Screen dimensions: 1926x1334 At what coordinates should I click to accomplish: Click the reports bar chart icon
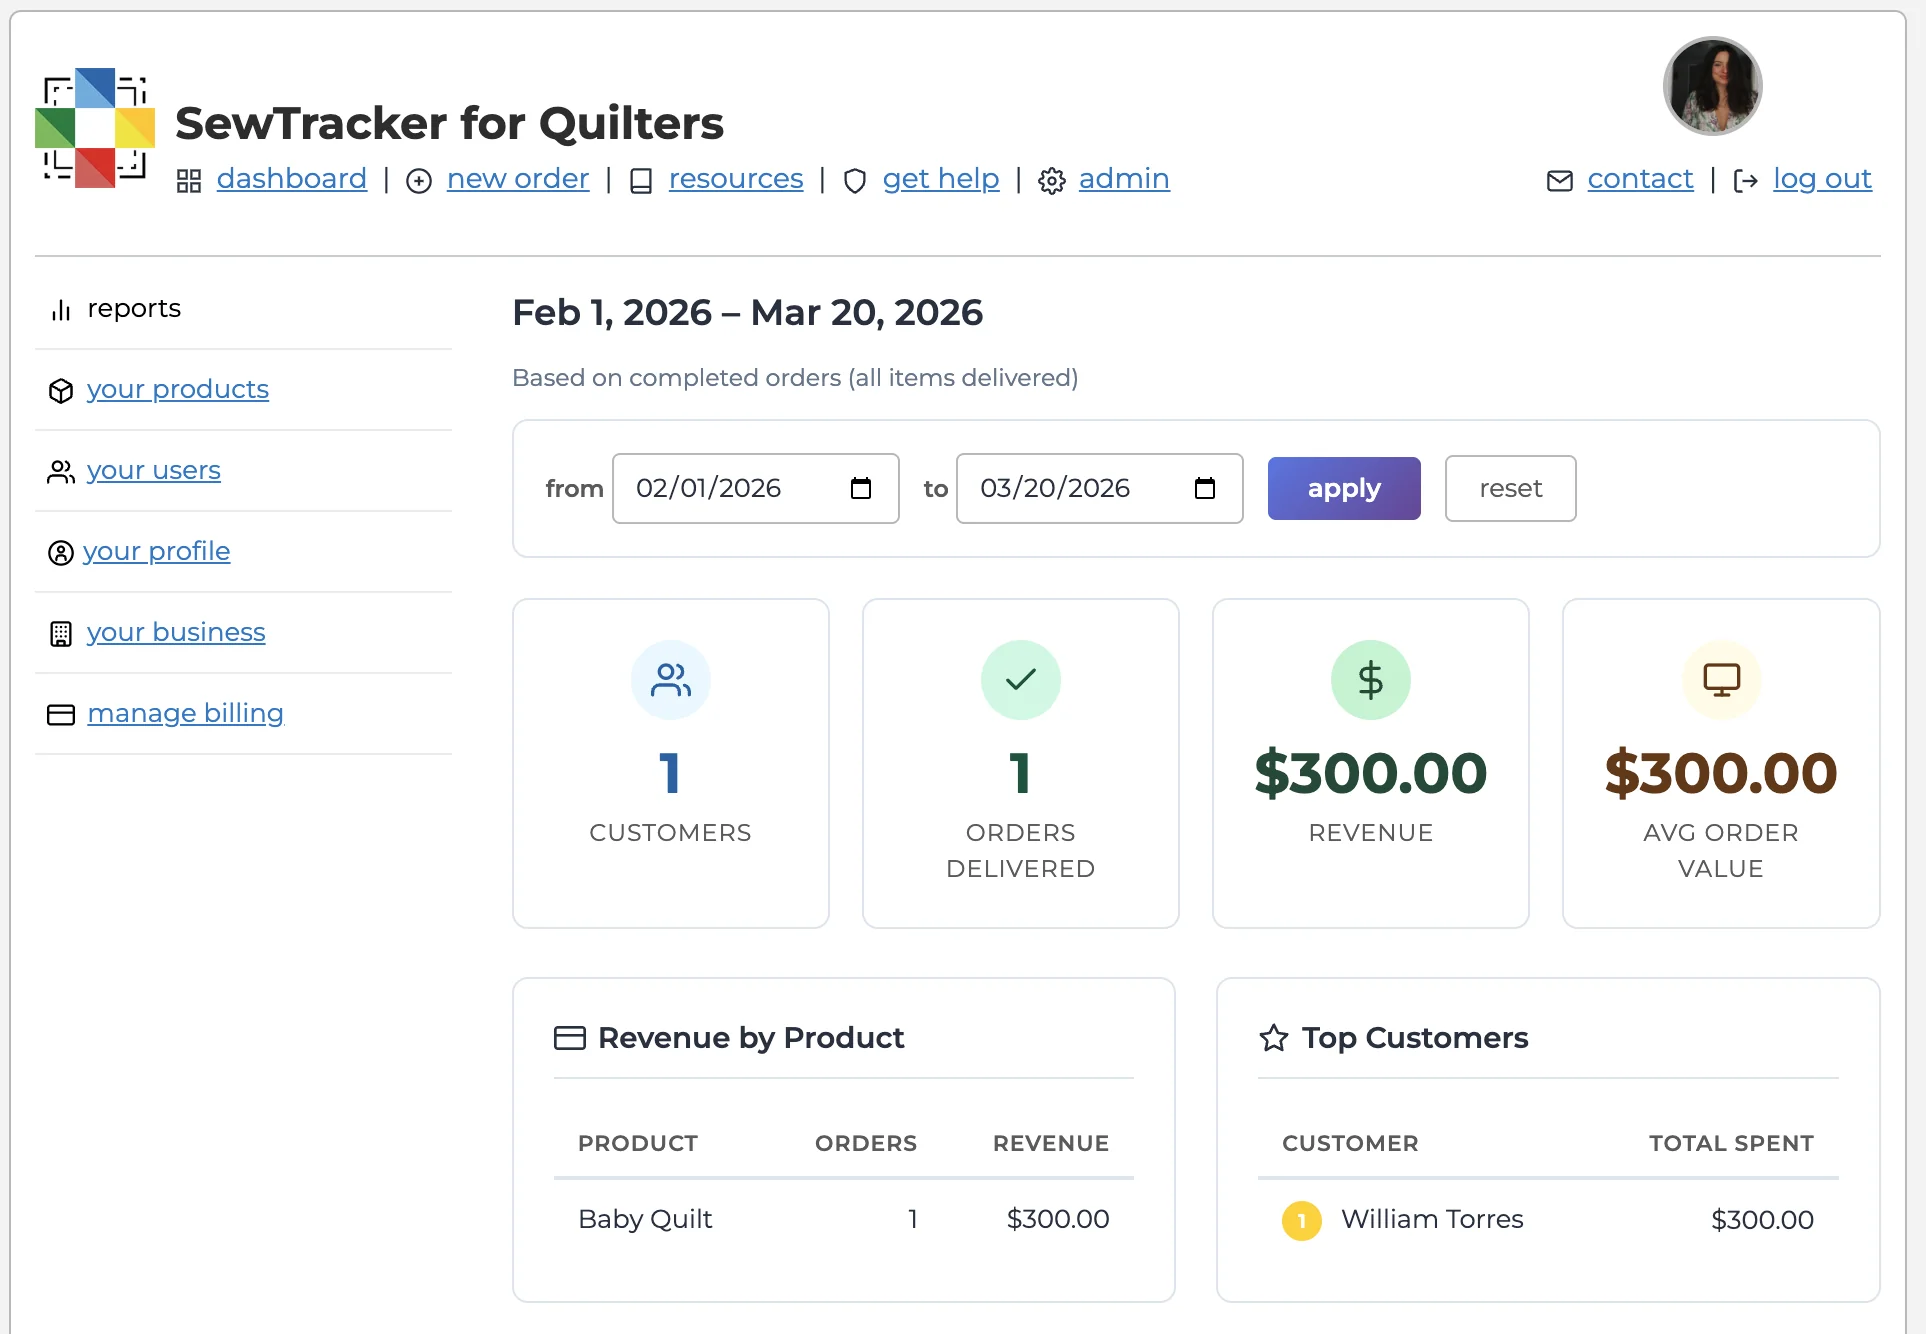point(60,310)
